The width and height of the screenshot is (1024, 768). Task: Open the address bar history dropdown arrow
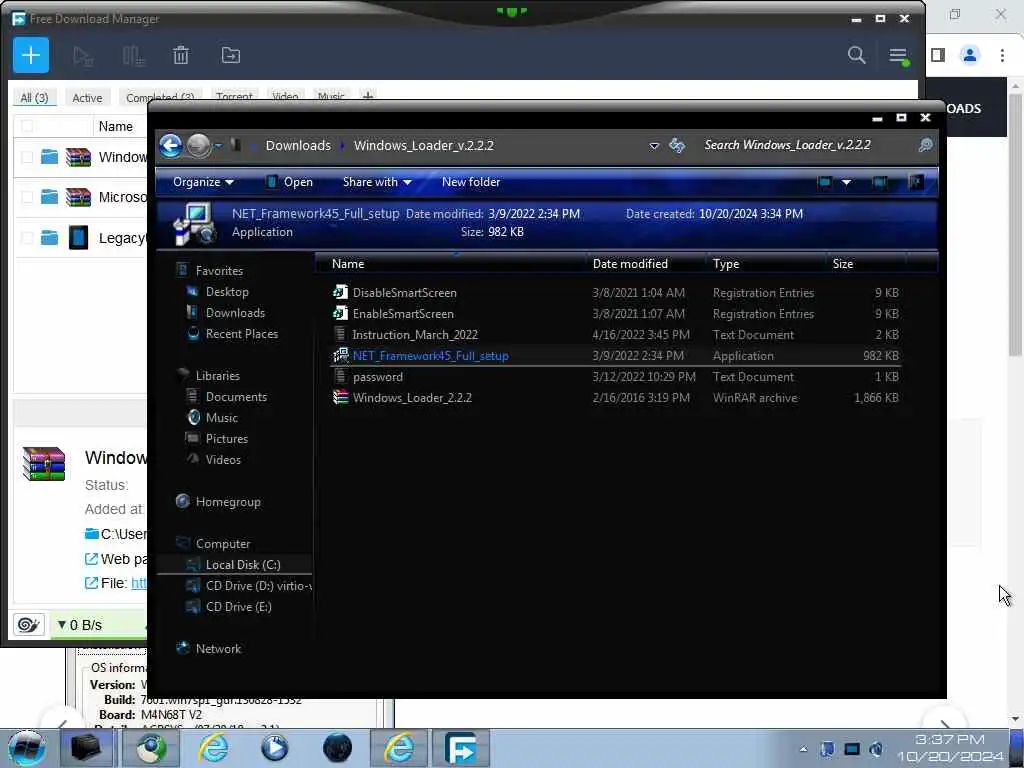coord(654,146)
